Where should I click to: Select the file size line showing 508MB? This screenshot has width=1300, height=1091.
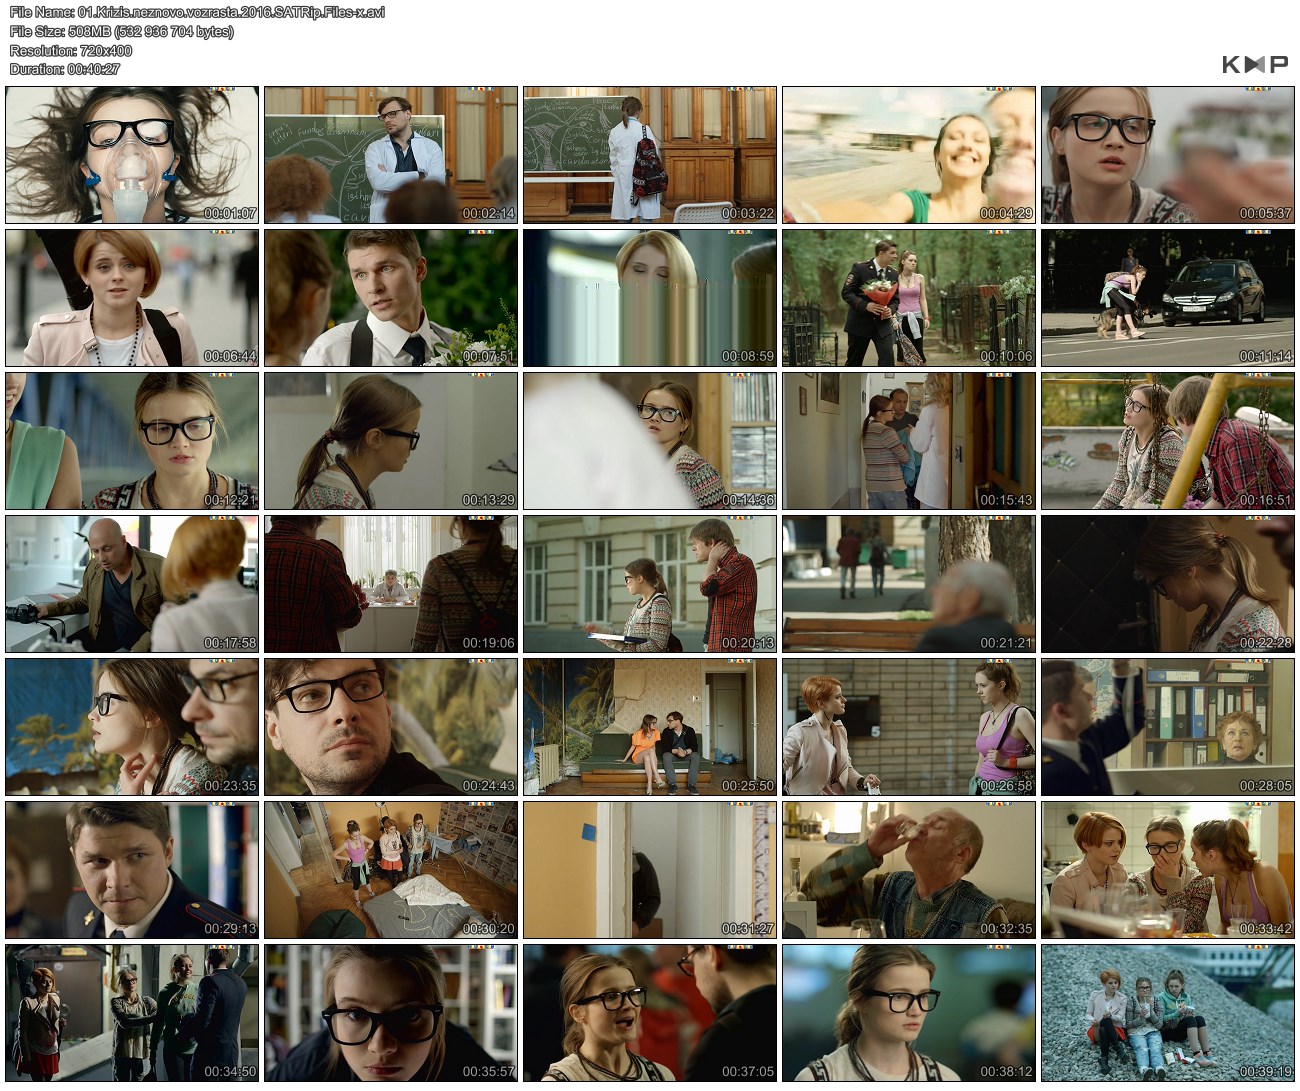(121, 31)
